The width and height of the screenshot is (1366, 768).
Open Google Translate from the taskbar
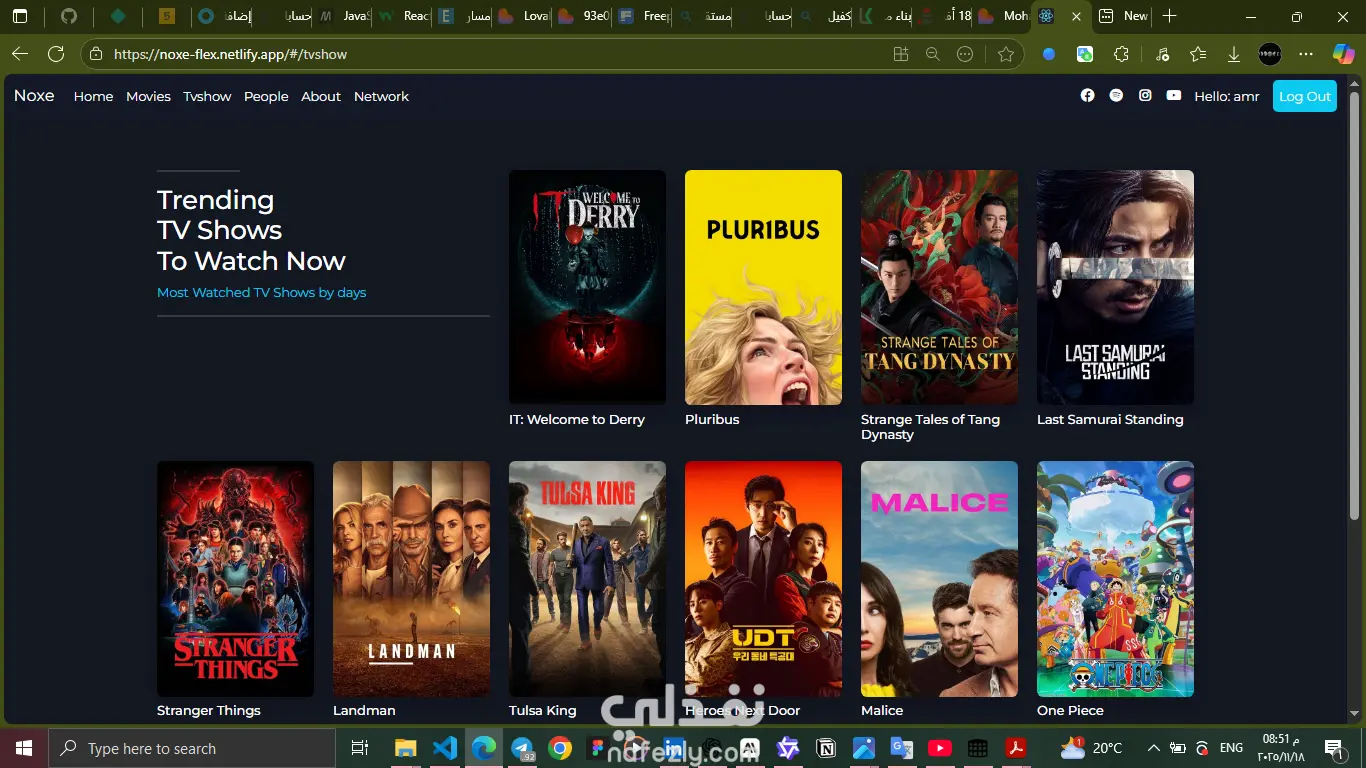(902, 748)
